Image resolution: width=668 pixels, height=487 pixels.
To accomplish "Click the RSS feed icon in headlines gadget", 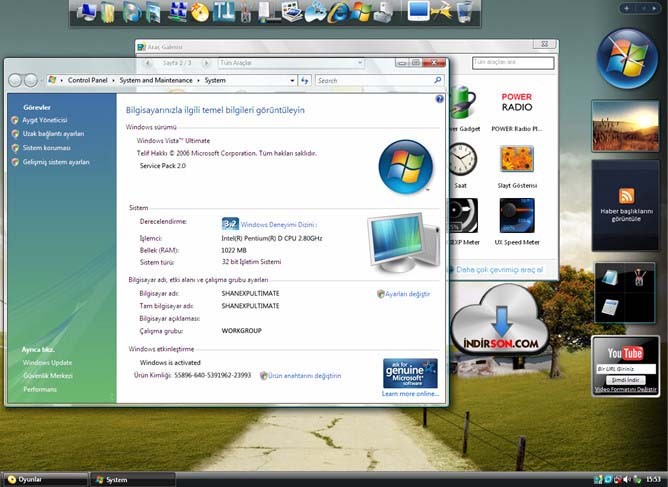I will pyautogui.click(x=626, y=196).
